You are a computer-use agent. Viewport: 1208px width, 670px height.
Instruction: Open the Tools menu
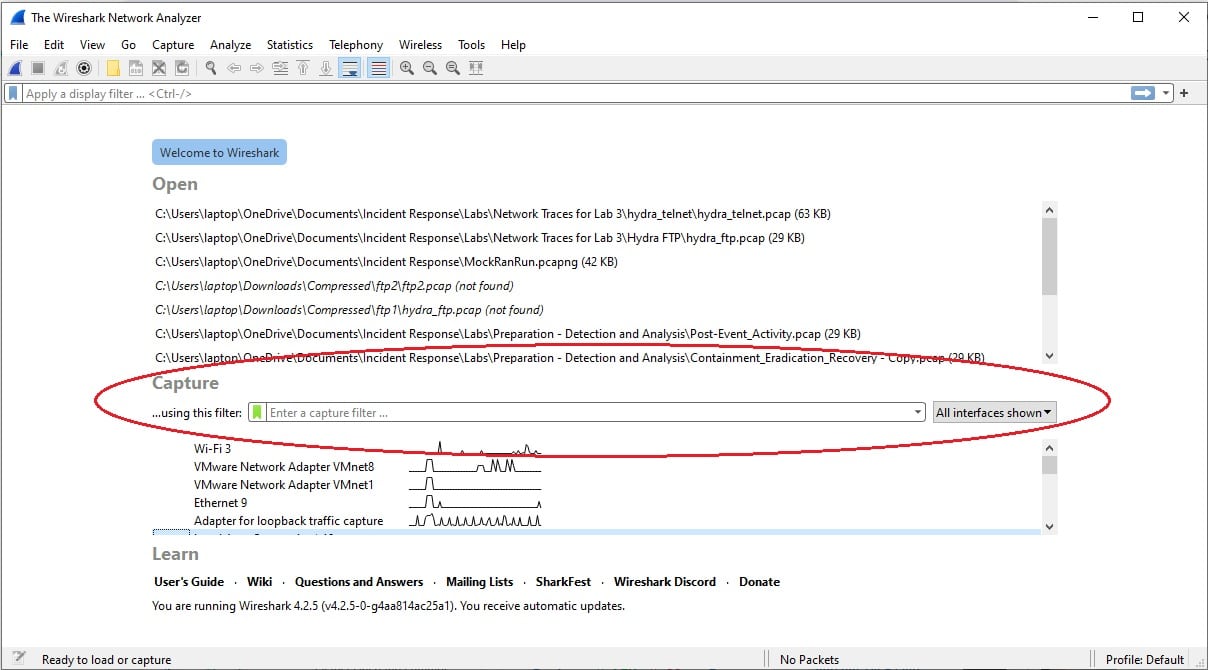coord(471,45)
